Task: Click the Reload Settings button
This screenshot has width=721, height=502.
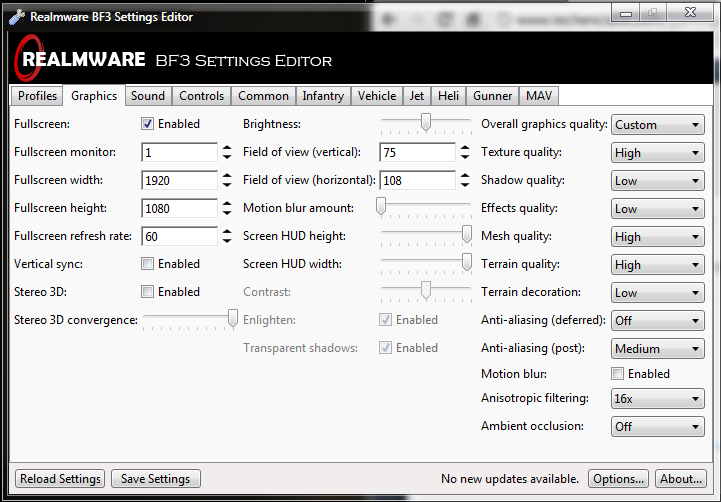Action: coord(60,479)
